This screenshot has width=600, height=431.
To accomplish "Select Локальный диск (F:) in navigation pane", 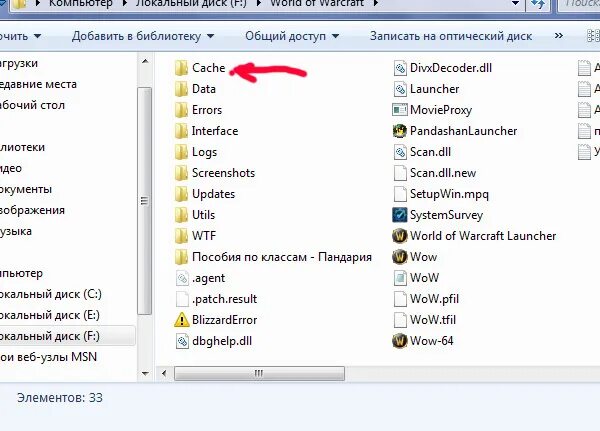I will point(50,336).
